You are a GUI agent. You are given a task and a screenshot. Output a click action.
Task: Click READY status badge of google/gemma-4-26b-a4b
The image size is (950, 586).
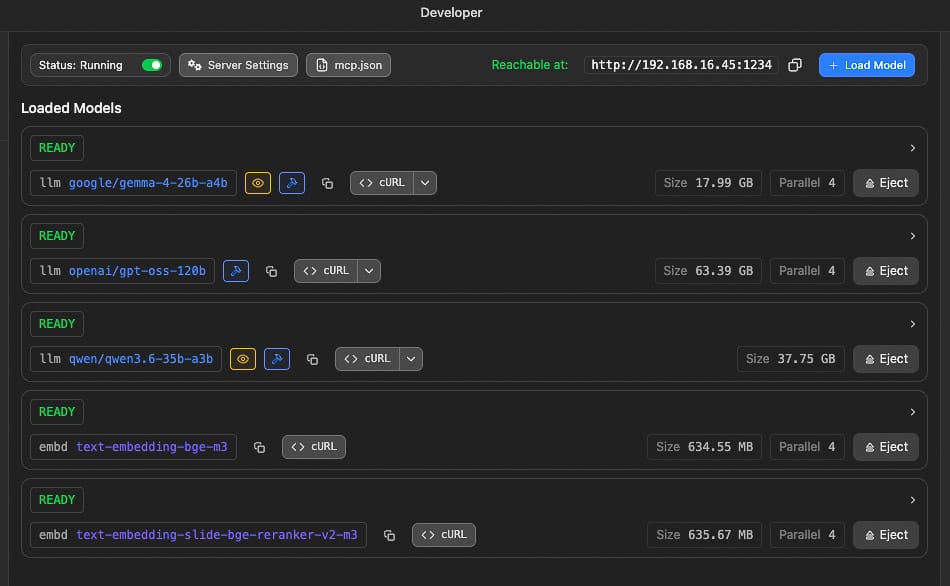(57, 148)
